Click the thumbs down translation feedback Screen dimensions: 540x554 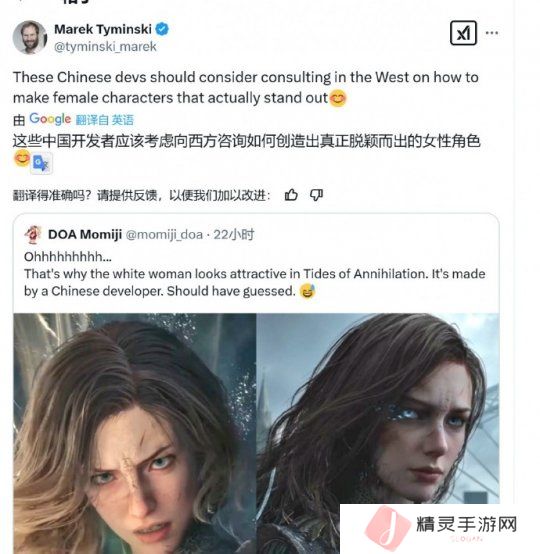pyautogui.click(x=316, y=195)
